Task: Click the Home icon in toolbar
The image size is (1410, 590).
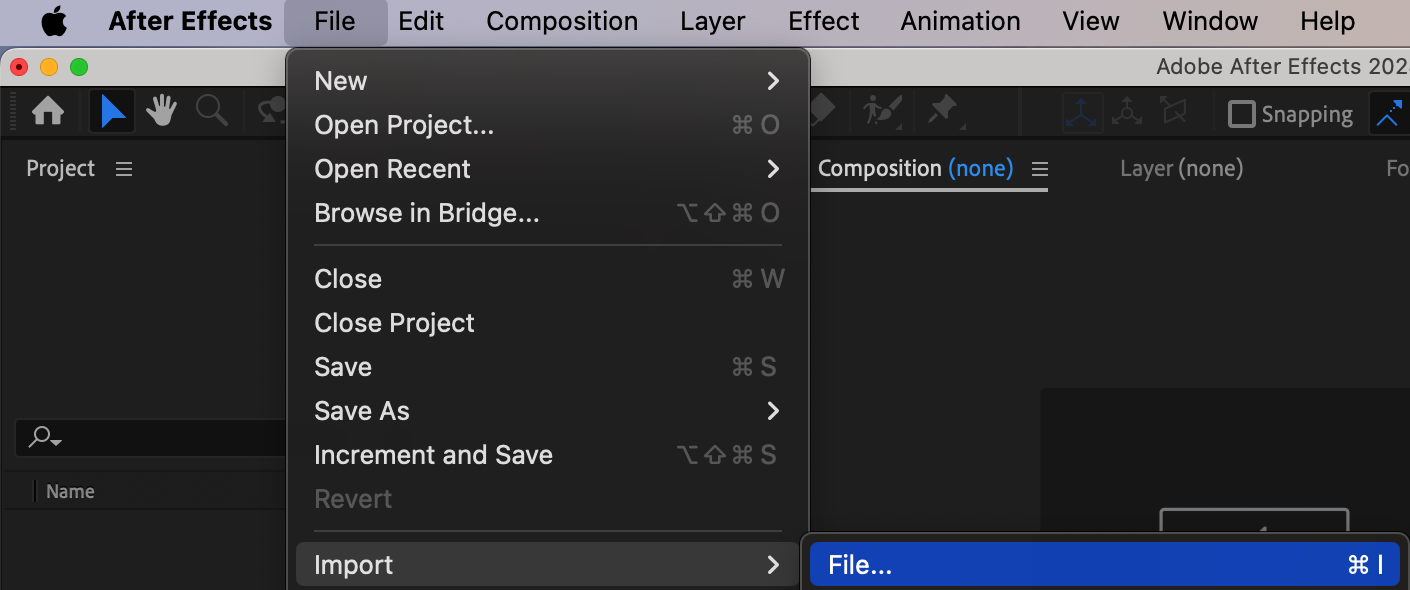Action: (x=48, y=112)
